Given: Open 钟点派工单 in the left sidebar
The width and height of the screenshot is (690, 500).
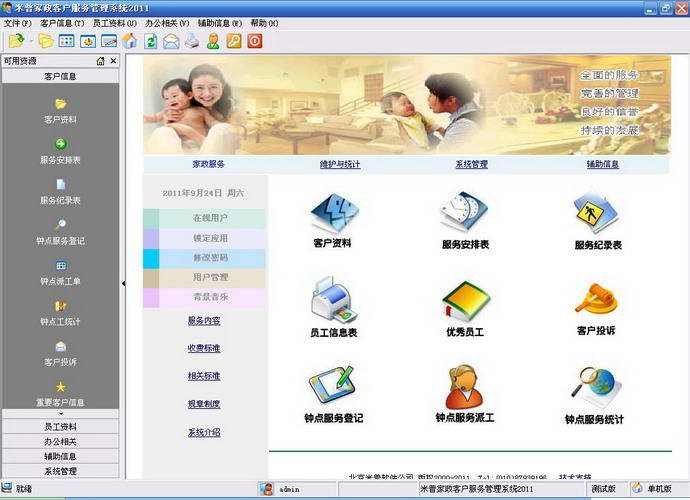Looking at the screenshot, I should (x=60, y=272).
